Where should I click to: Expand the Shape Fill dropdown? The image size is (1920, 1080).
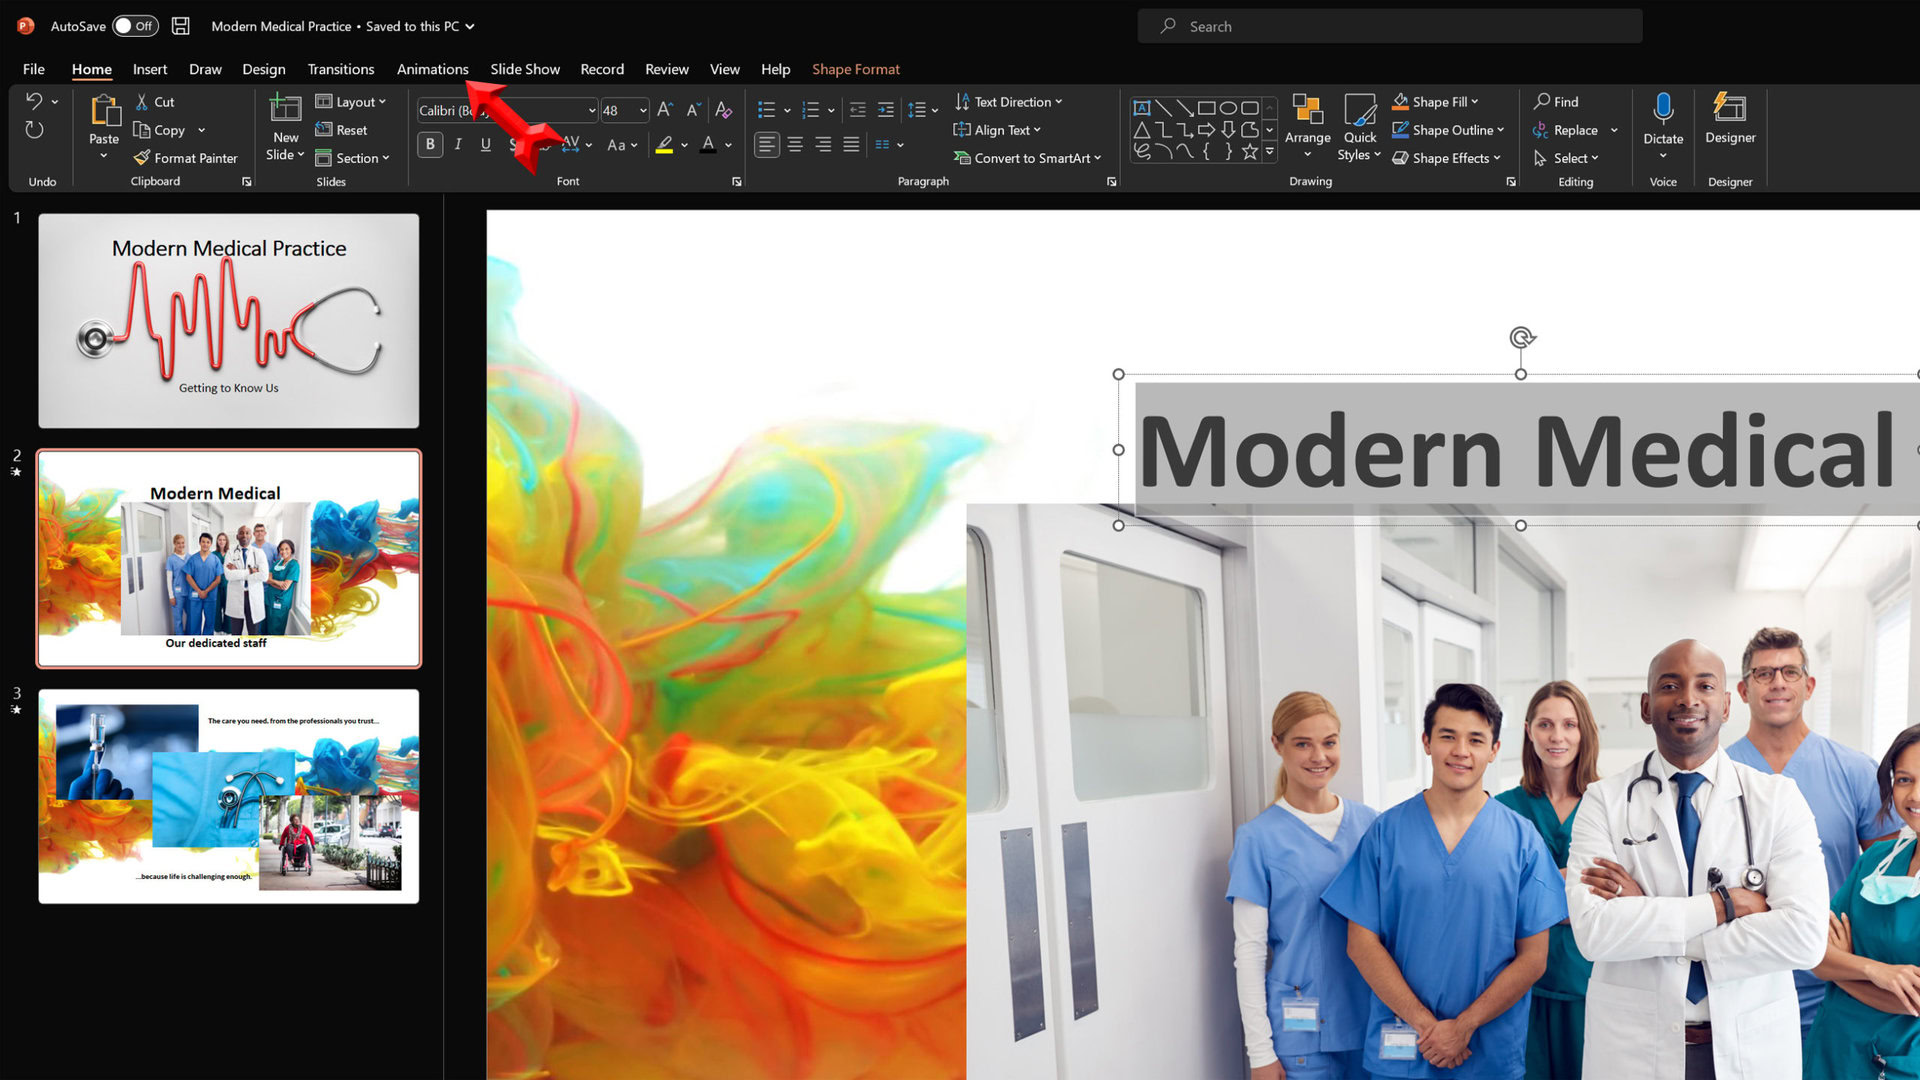(x=1475, y=102)
